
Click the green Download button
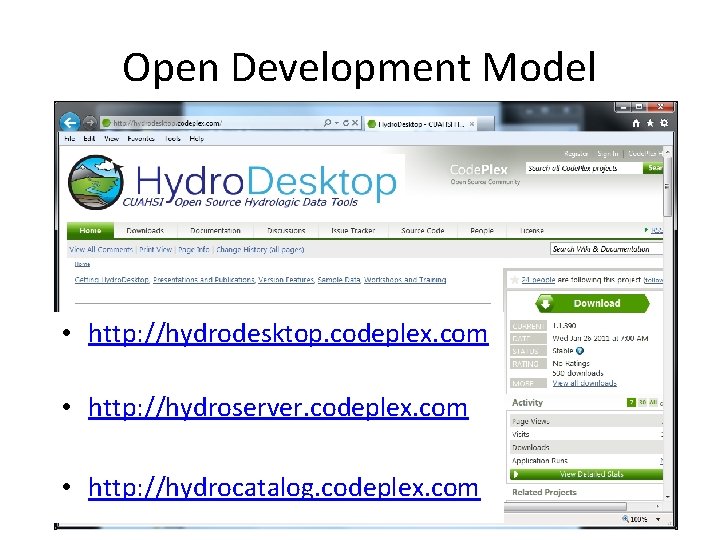pyautogui.click(x=592, y=304)
